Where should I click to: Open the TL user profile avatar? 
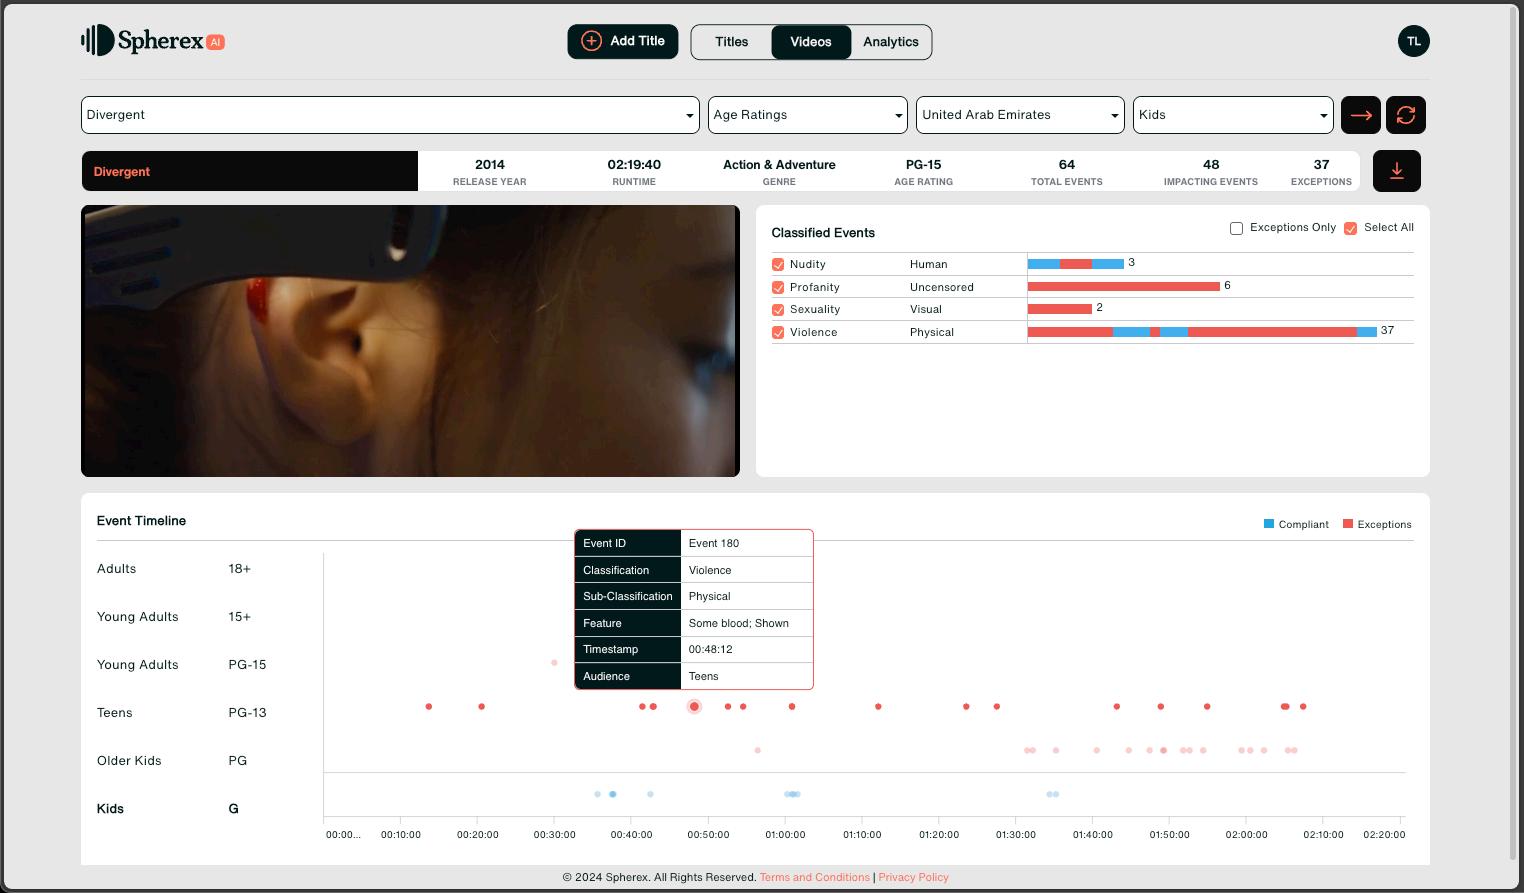coord(1413,41)
